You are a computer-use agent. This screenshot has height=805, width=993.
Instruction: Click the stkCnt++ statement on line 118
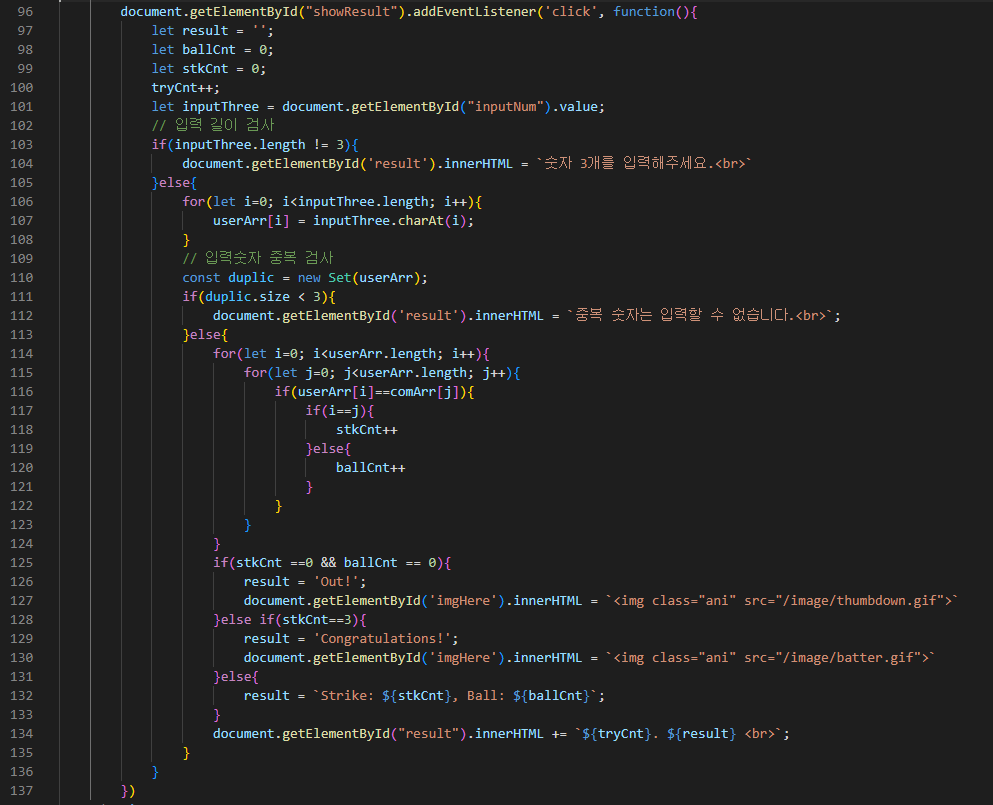367,429
